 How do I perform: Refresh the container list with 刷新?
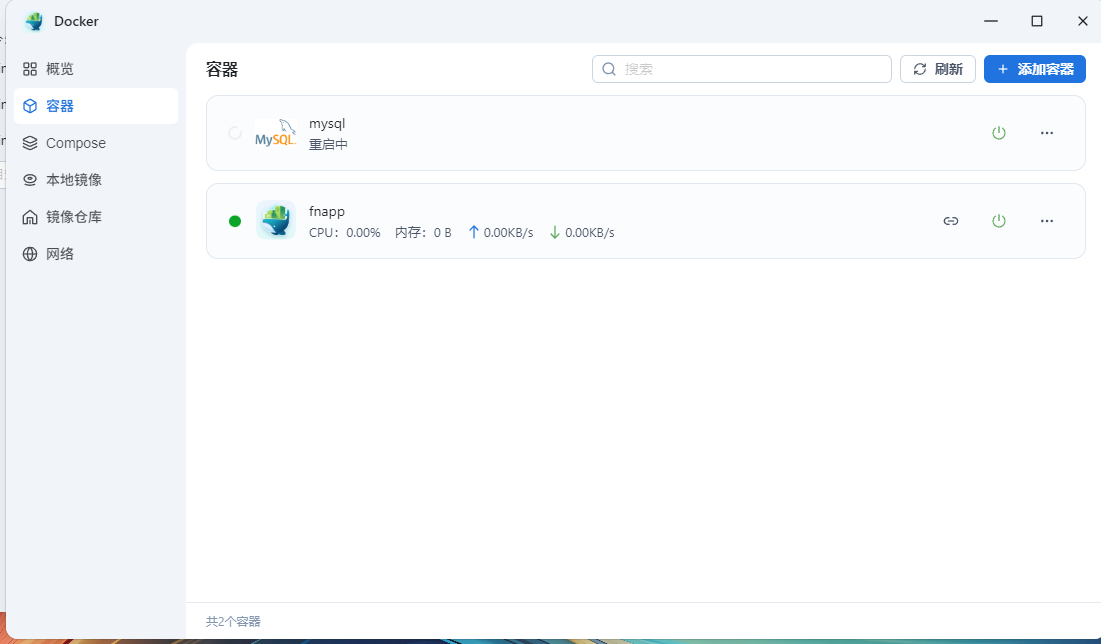(x=937, y=69)
